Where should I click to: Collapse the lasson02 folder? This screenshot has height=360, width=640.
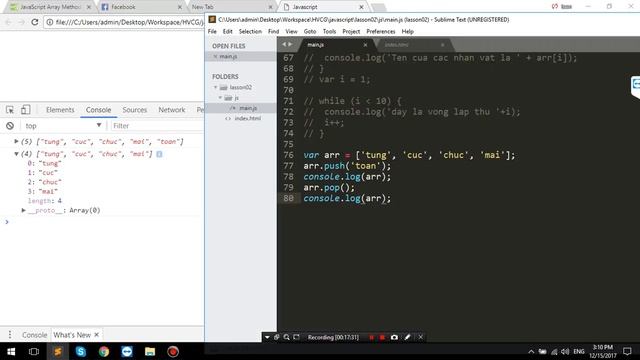pyautogui.click(x=216, y=87)
